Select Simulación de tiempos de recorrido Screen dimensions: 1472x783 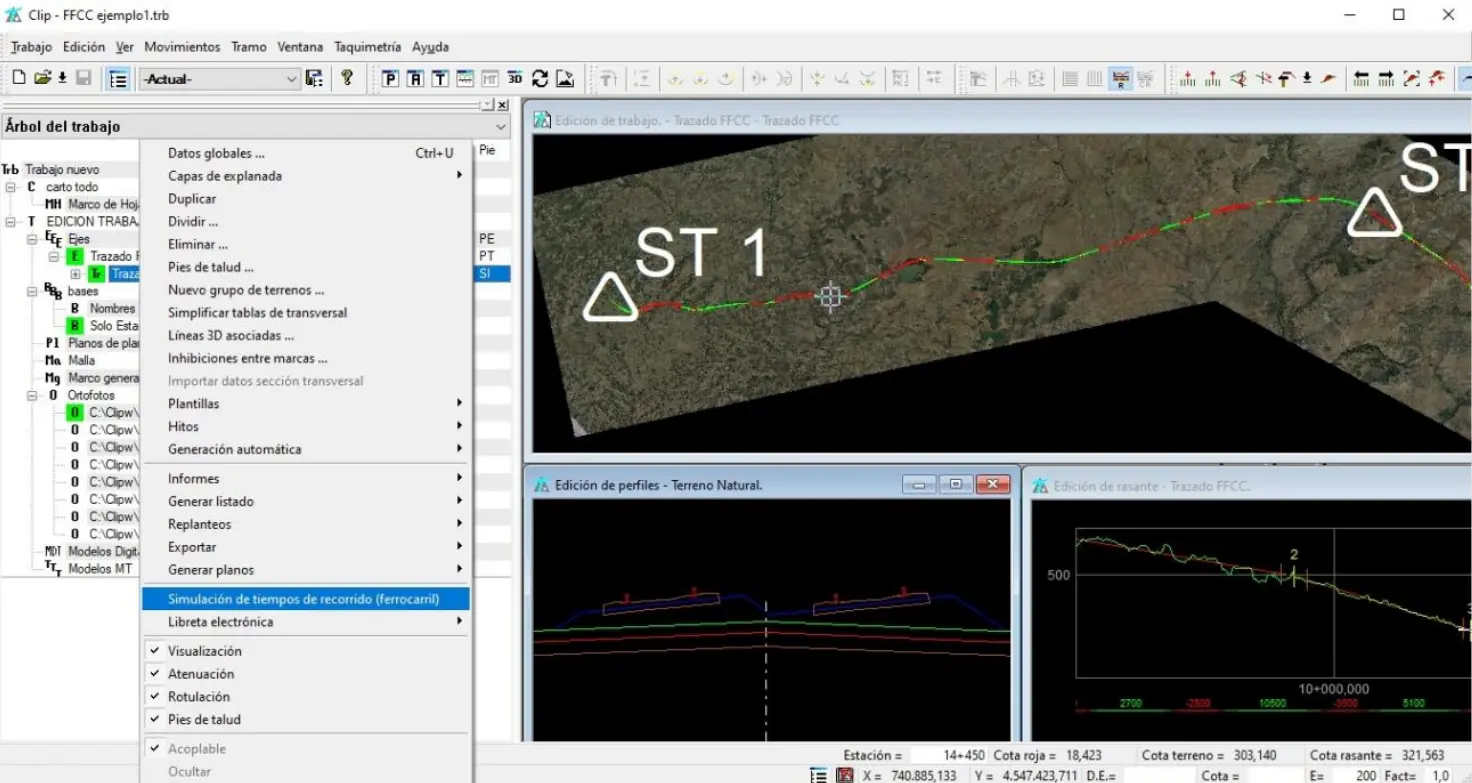[303, 599]
